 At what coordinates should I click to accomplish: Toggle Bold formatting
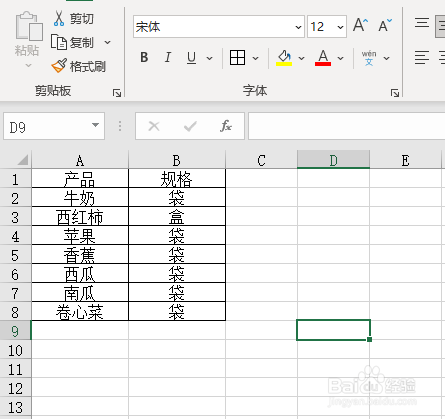click(144, 57)
